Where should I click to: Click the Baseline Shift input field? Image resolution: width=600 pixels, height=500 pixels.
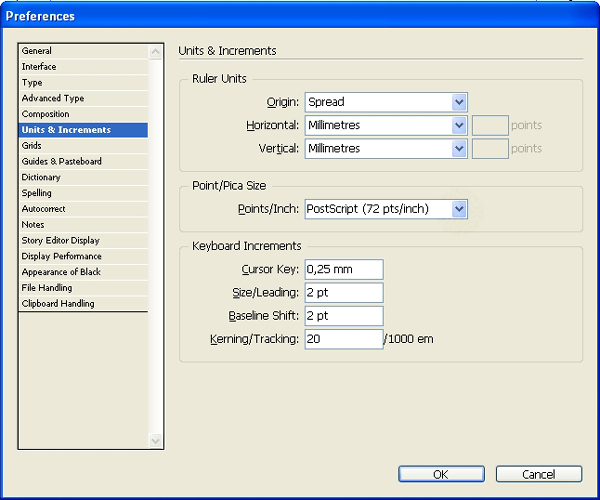click(x=344, y=316)
